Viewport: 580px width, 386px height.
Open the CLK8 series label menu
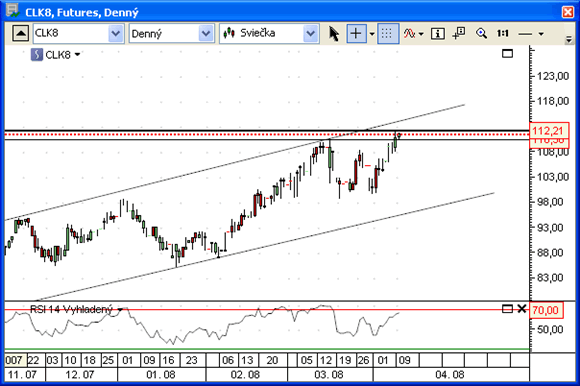pos(56,55)
